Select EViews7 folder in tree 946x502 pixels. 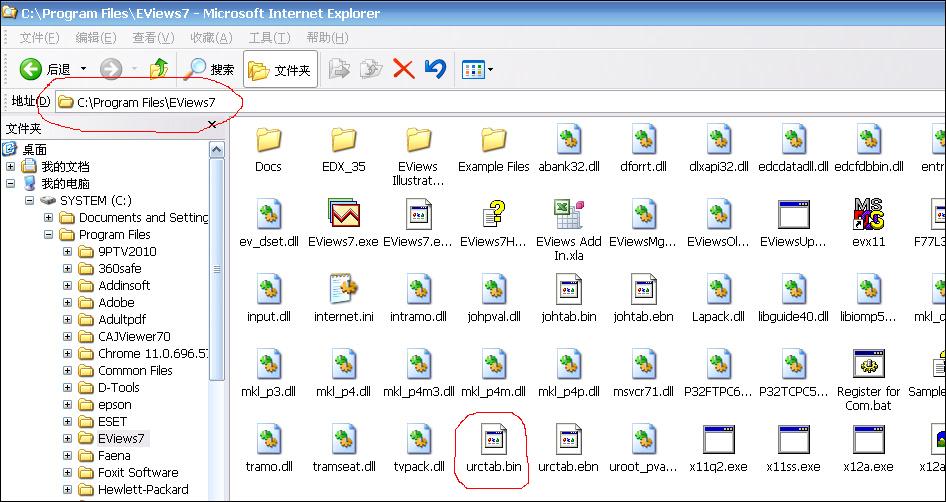[122, 438]
